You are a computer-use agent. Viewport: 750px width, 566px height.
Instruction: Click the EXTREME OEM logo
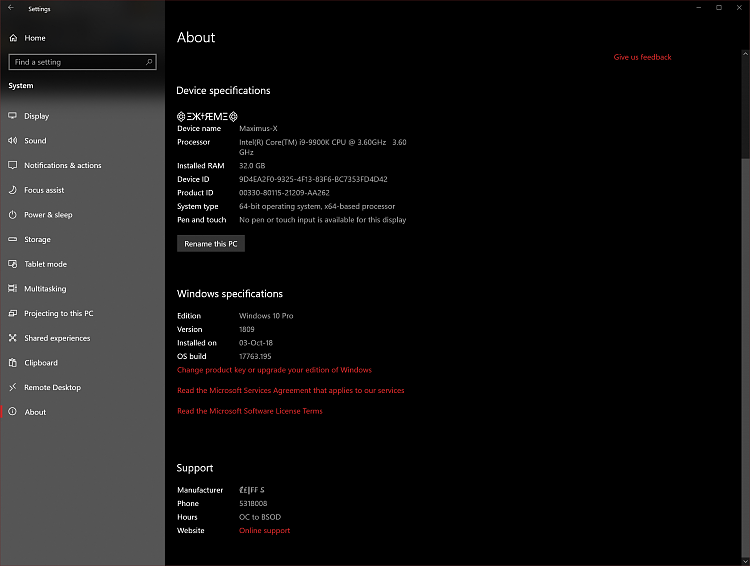click(x=207, y=116)
